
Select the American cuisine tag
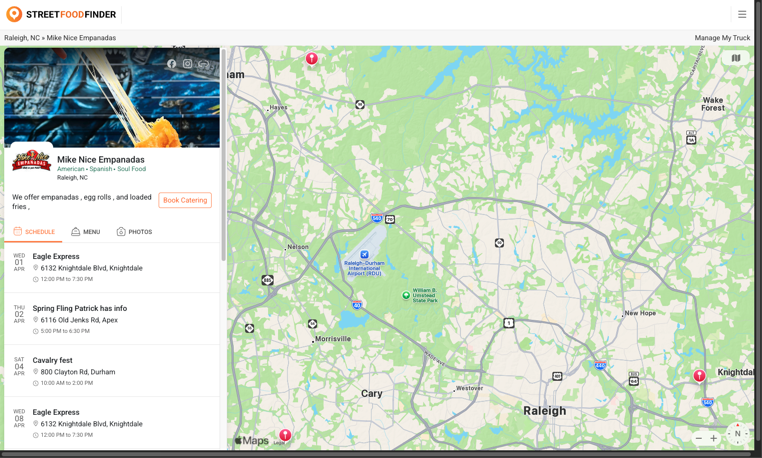point(70,169)
